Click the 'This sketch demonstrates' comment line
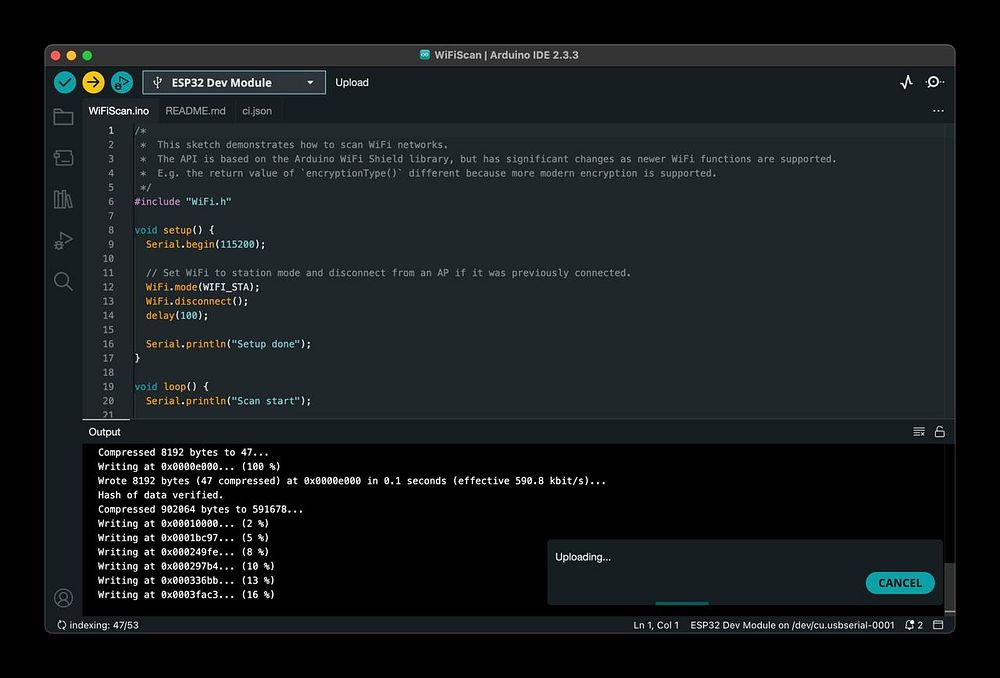This screenshot has height=678, width=1000. click(x=294, y=145)
